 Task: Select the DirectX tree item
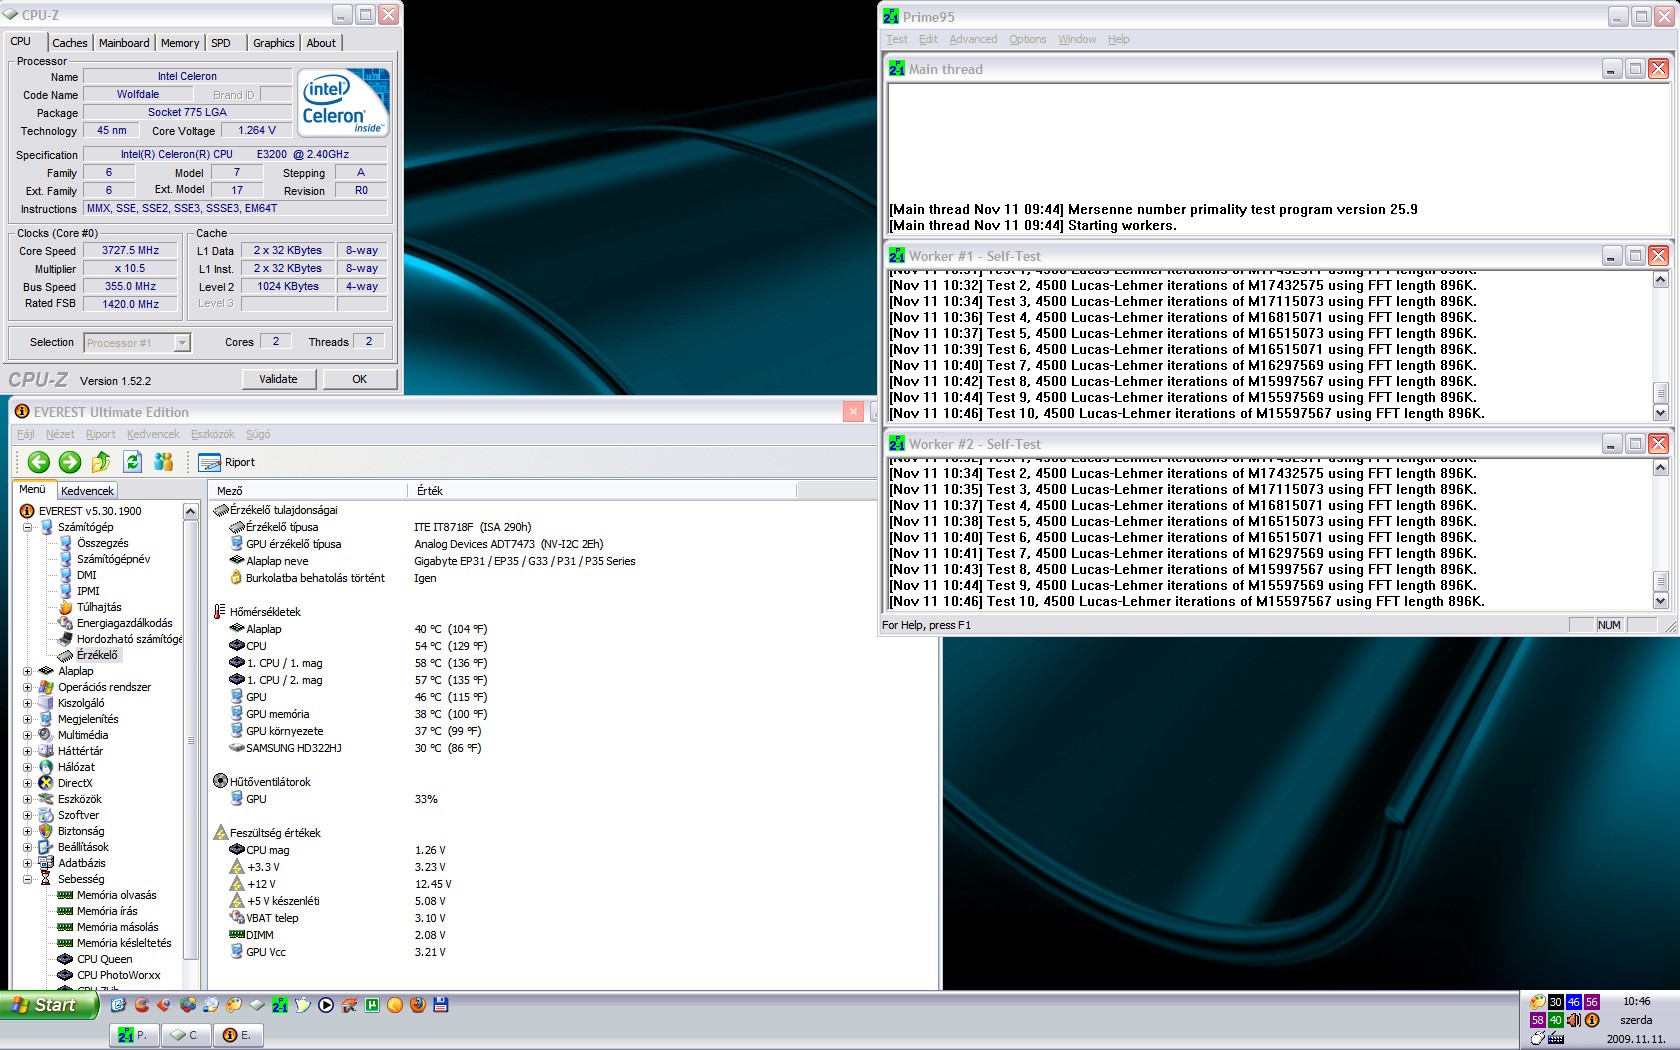click(x=75, y=783)
